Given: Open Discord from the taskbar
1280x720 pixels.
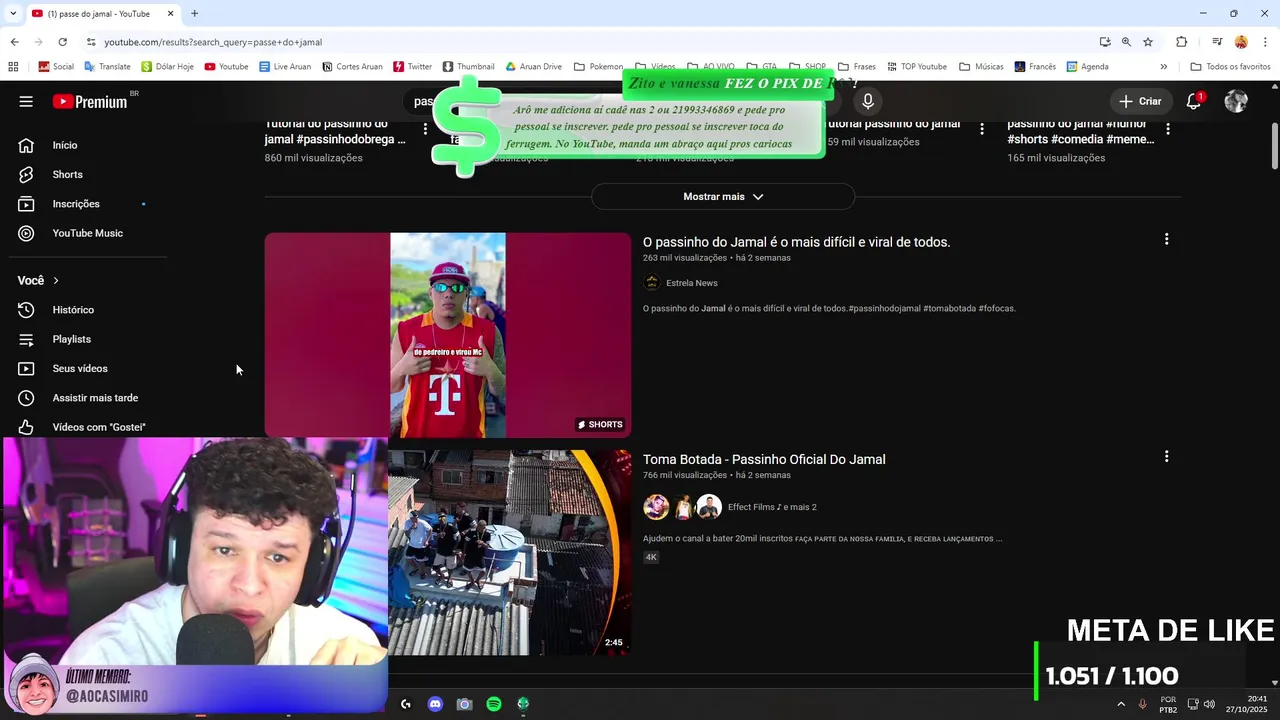Looking at the screenshot, I should click(435, 704).
